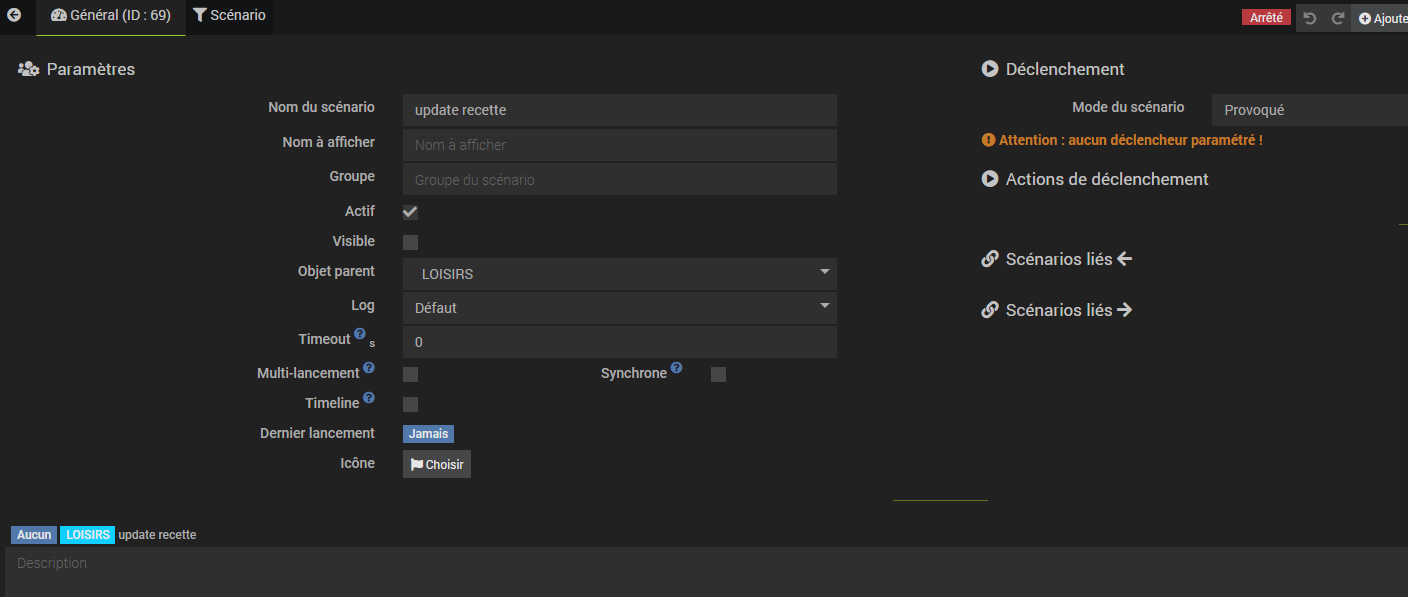Enable the Visible checkbox

(410, 242)
